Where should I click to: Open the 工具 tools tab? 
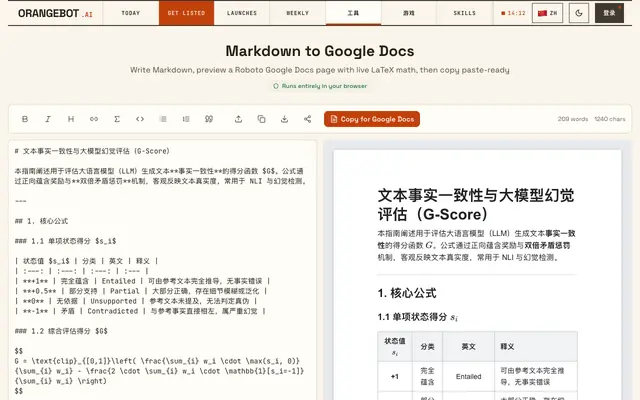click(x=353, y=13)
